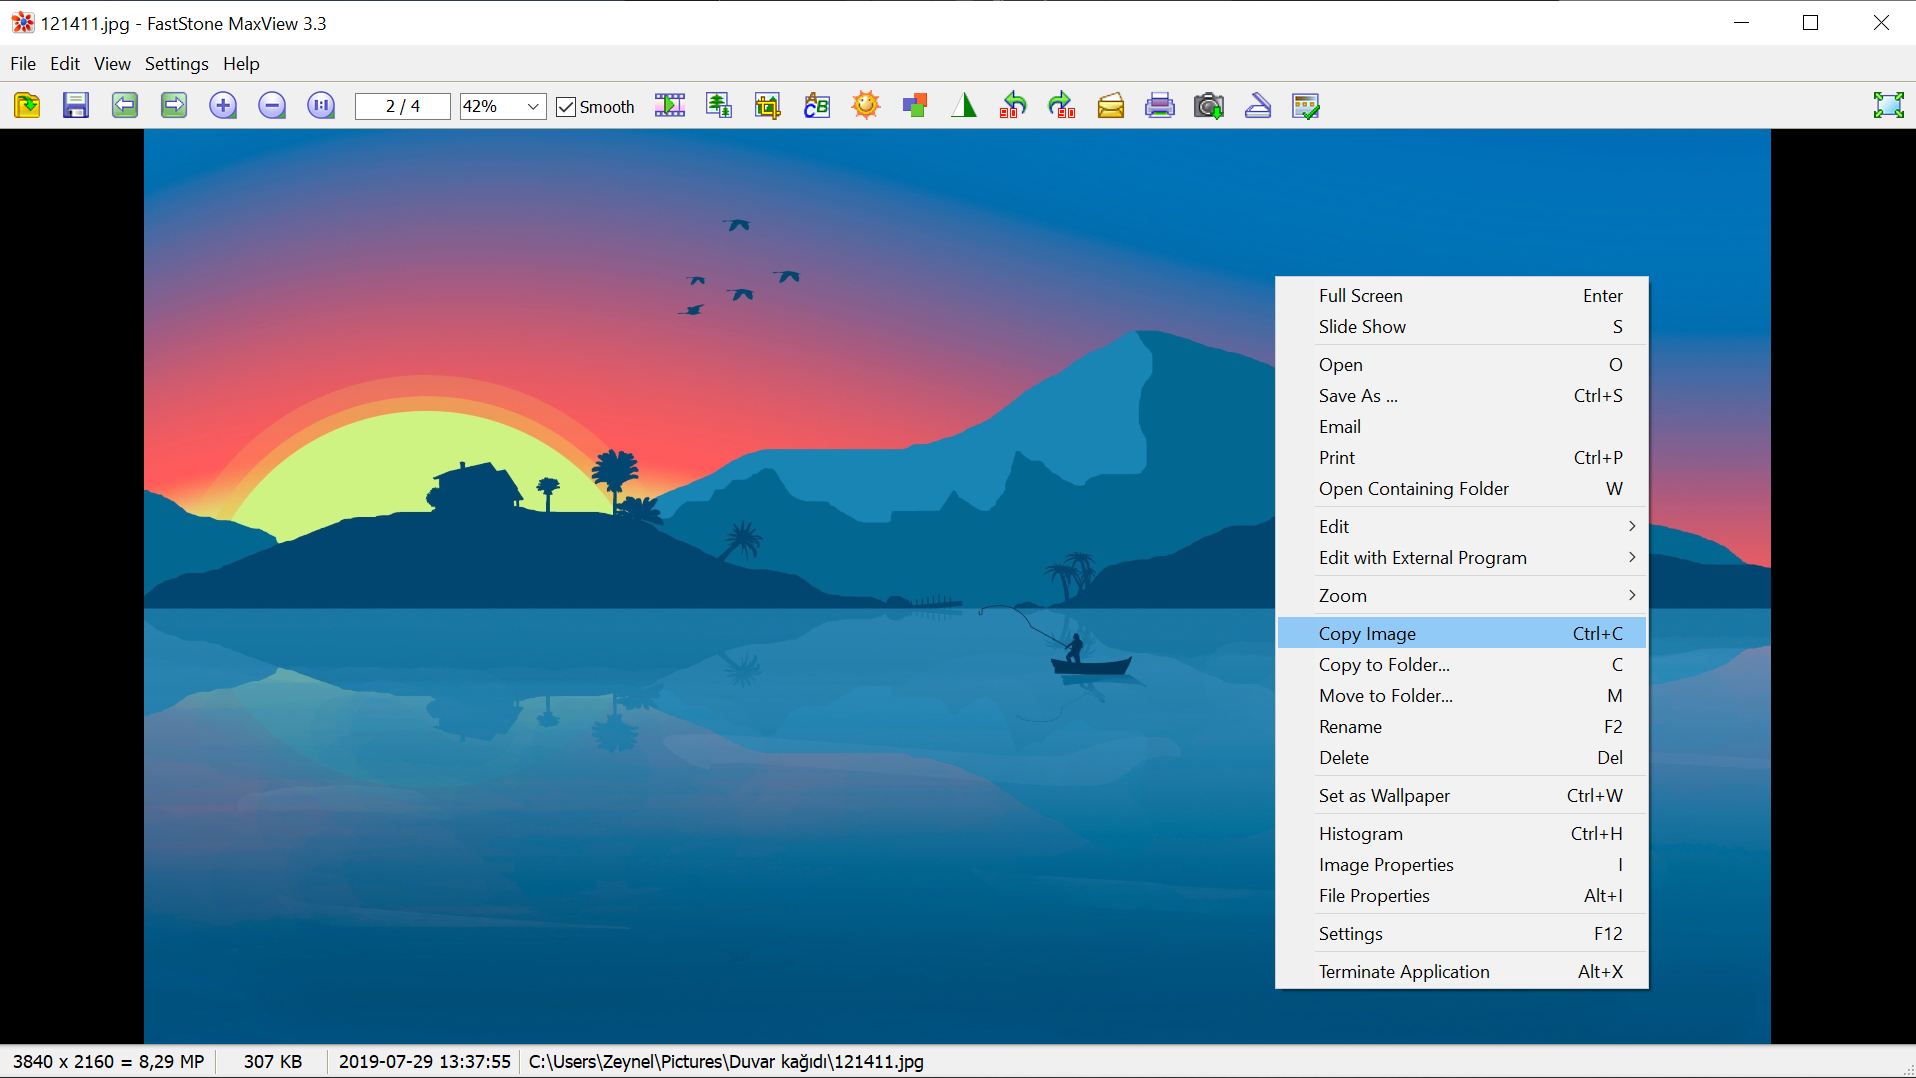Select the Crop tool in the toolbar

pos(767,105)
